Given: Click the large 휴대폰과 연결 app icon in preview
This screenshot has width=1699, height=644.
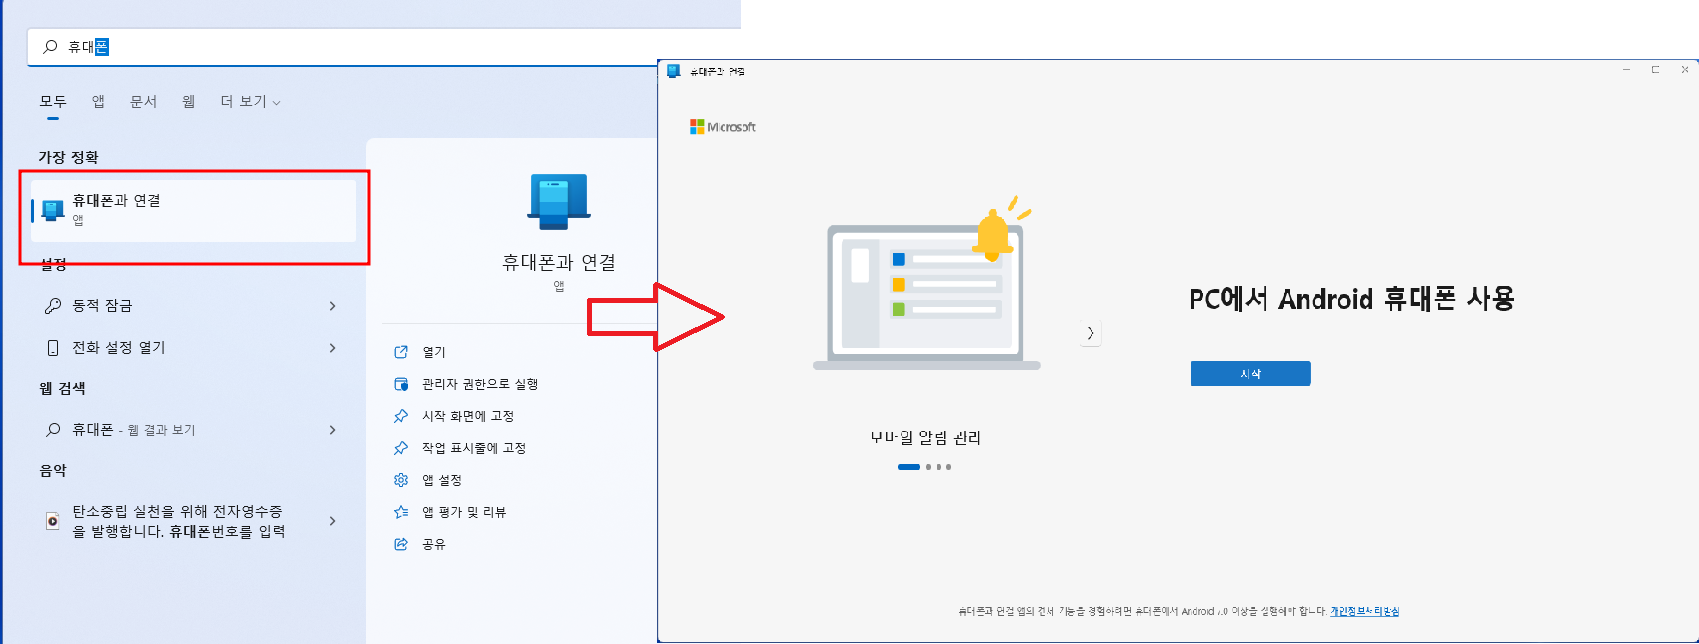Looking at the screenshot, I should 559,201.
